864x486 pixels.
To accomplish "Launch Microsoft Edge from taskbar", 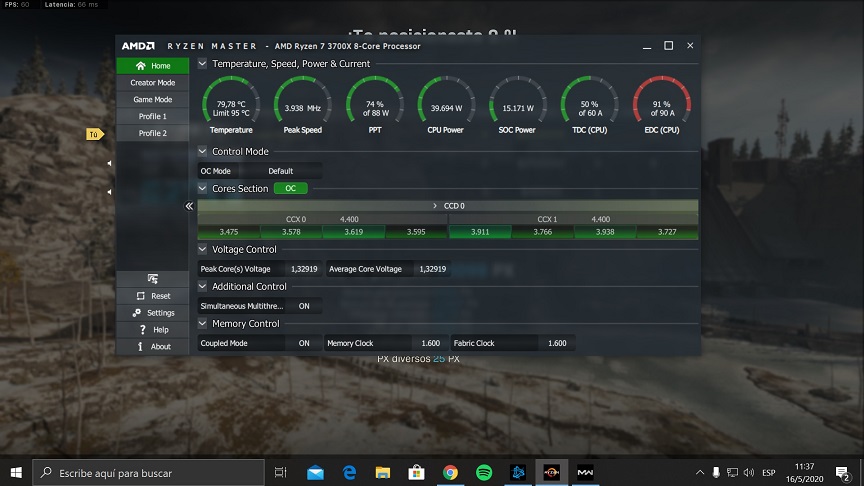I will coord(349,473).
